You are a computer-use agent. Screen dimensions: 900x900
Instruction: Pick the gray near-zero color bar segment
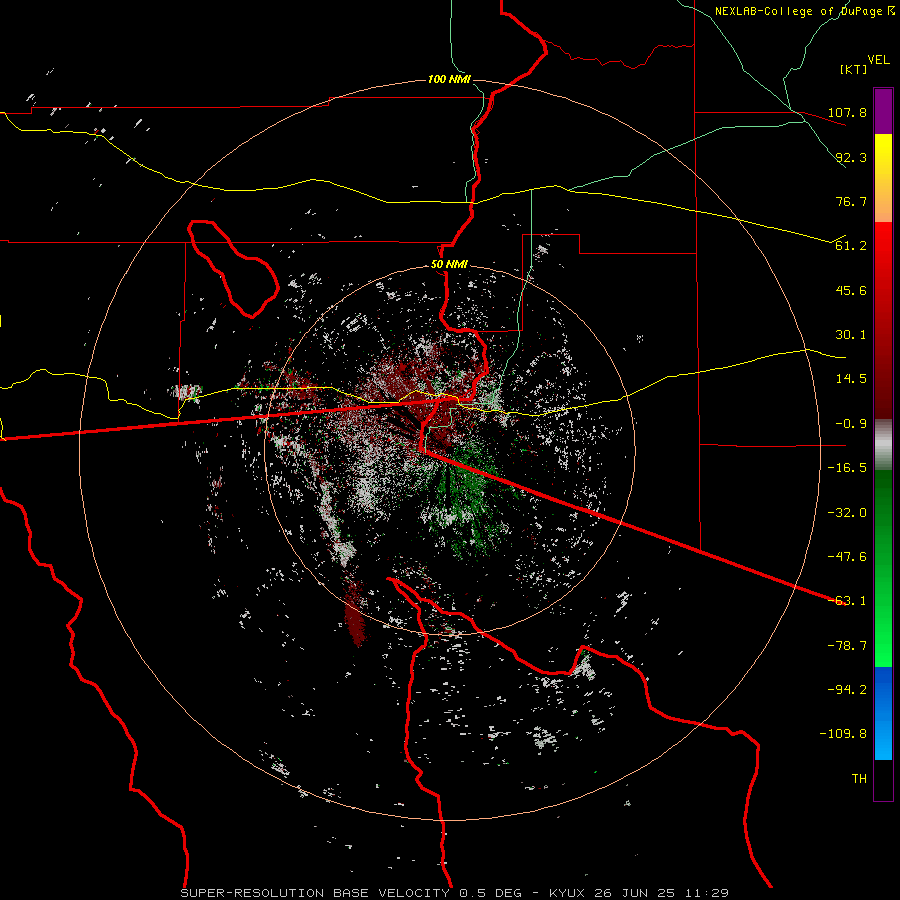883,445
